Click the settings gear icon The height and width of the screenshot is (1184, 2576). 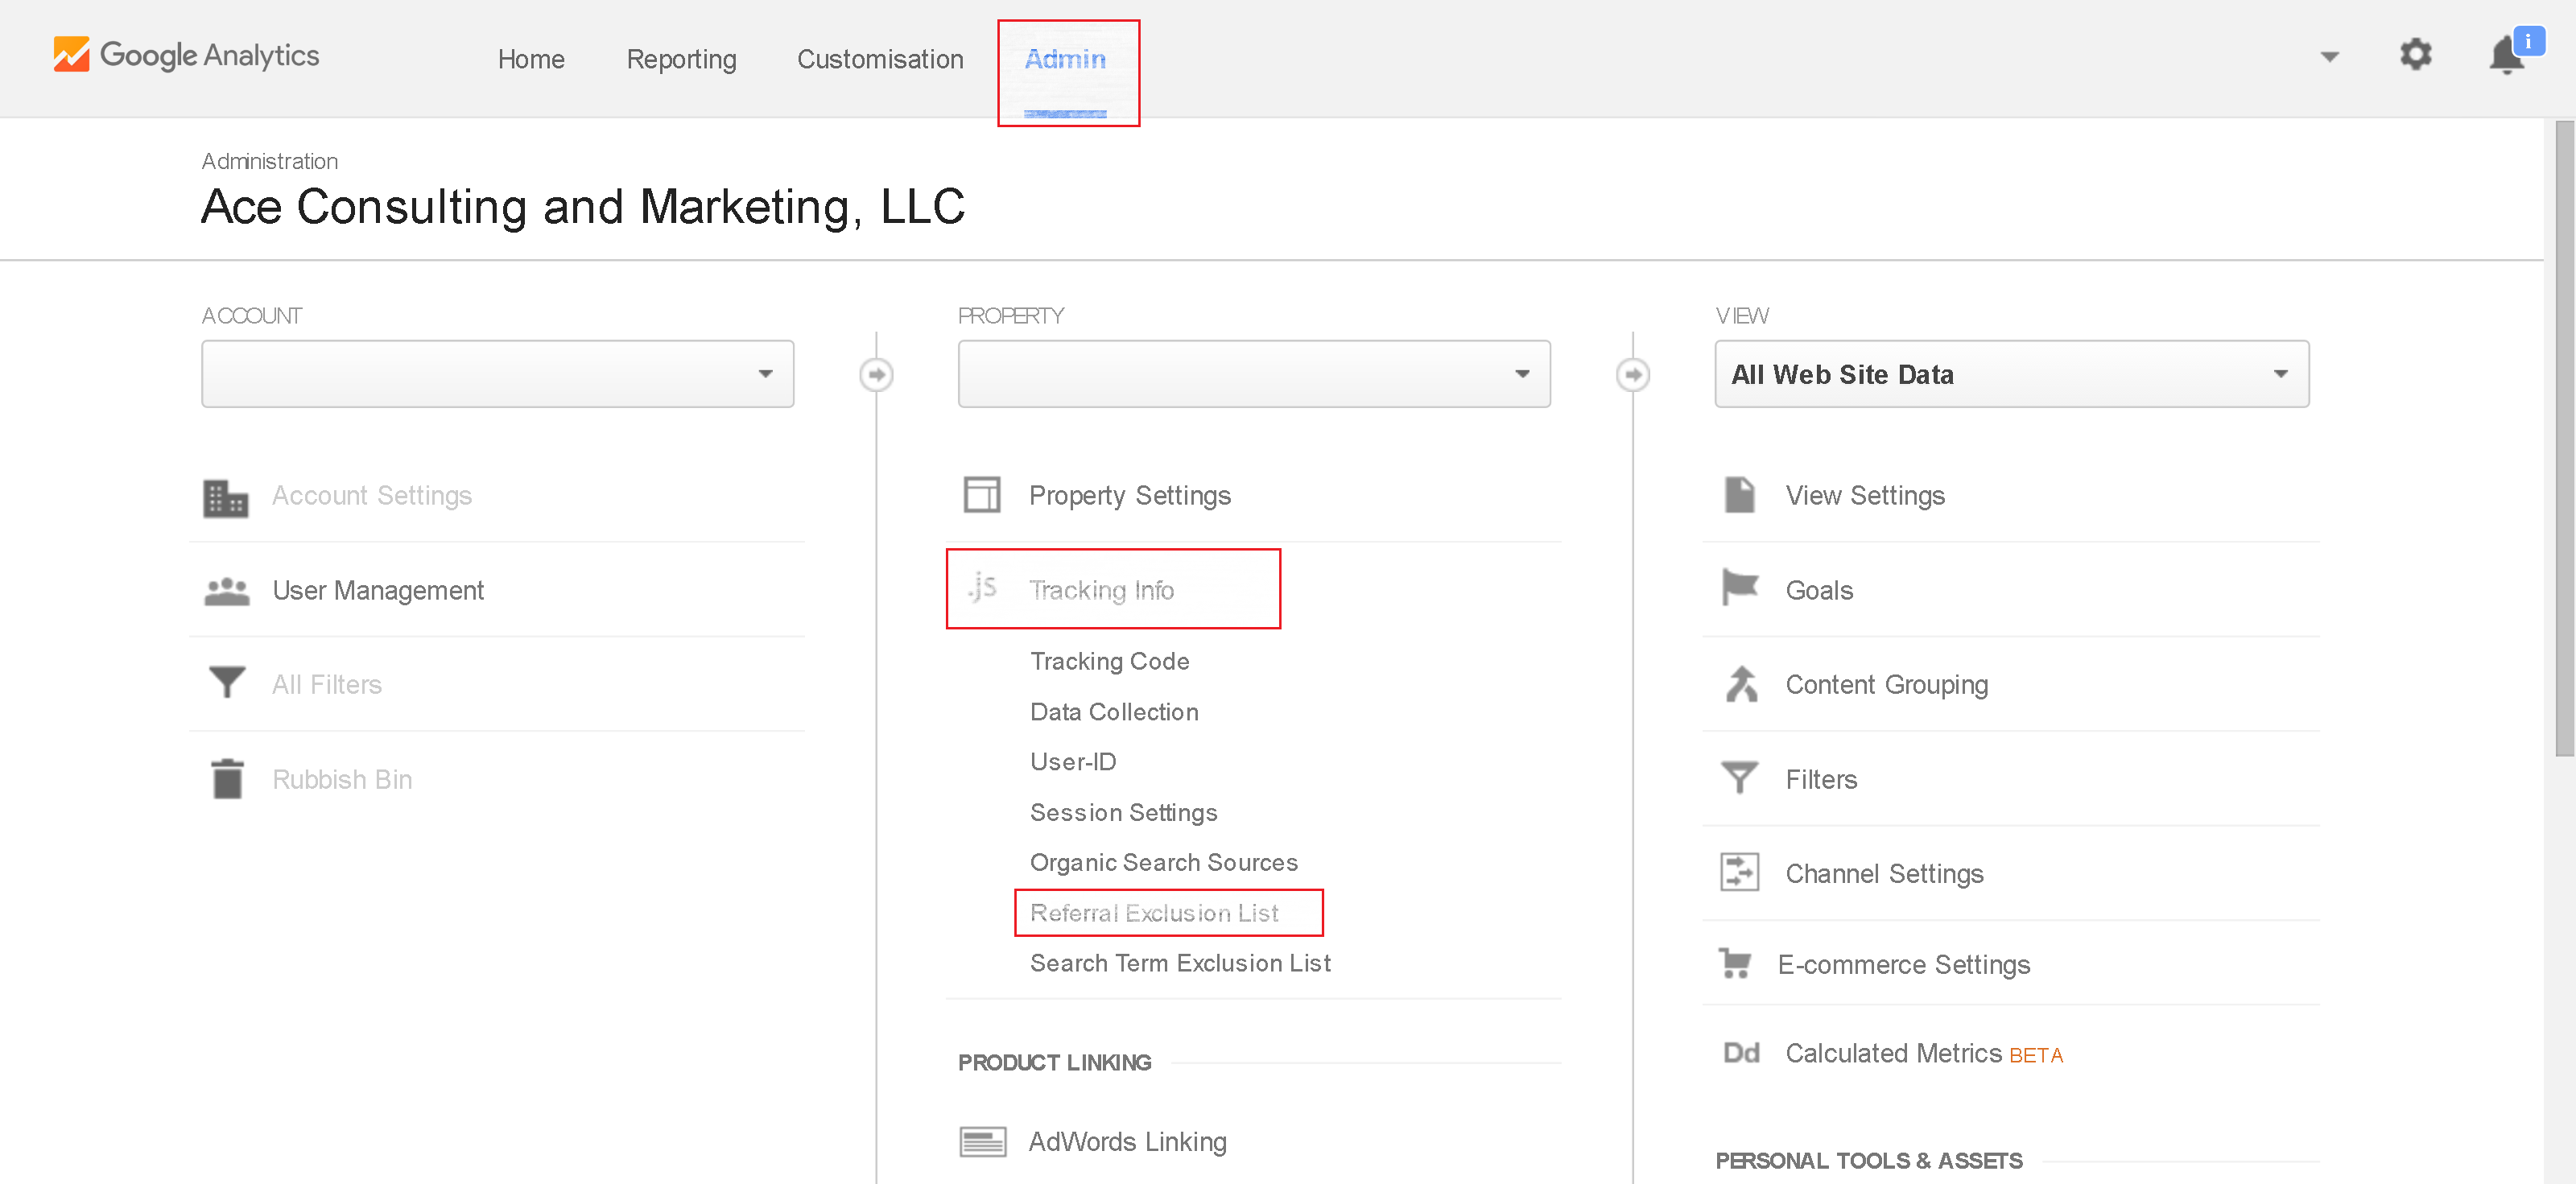(x=2415, y=54)
